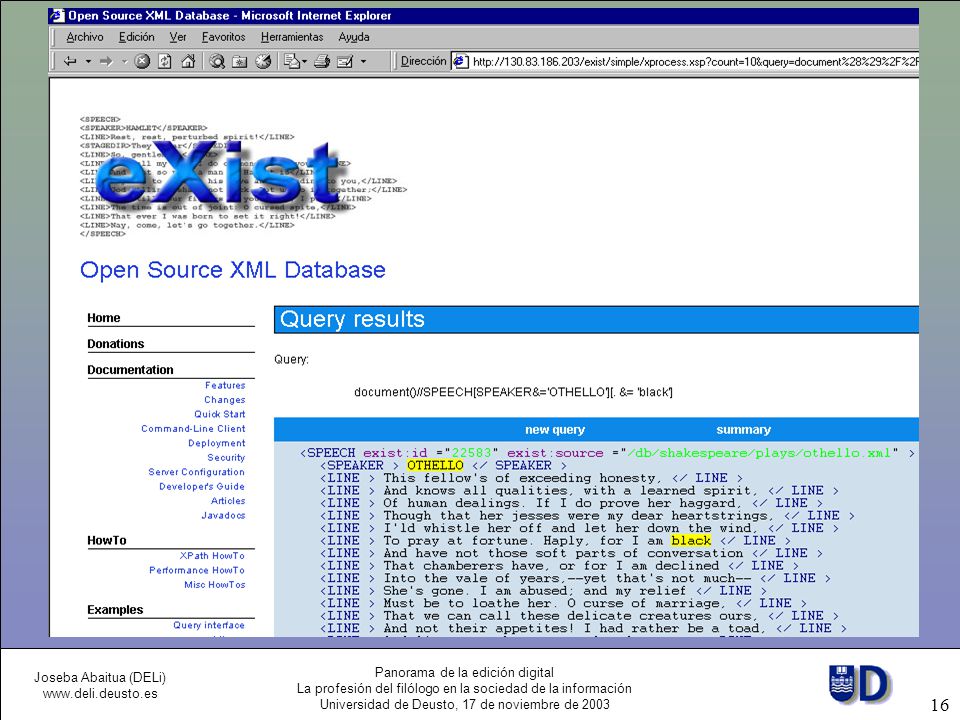The width and height of the screenshot is (960, 720).
Task: Open the Security link
Action: tap(226, 457)
